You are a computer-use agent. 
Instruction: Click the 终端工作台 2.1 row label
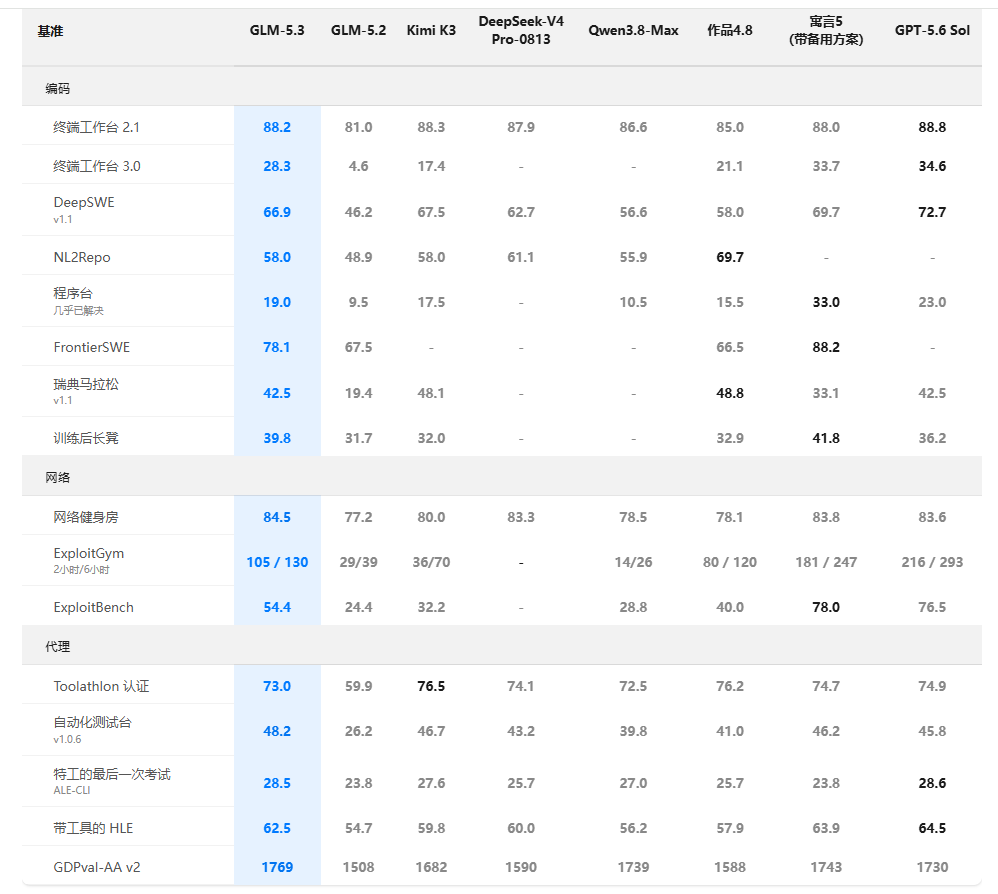tap(96, 127)
